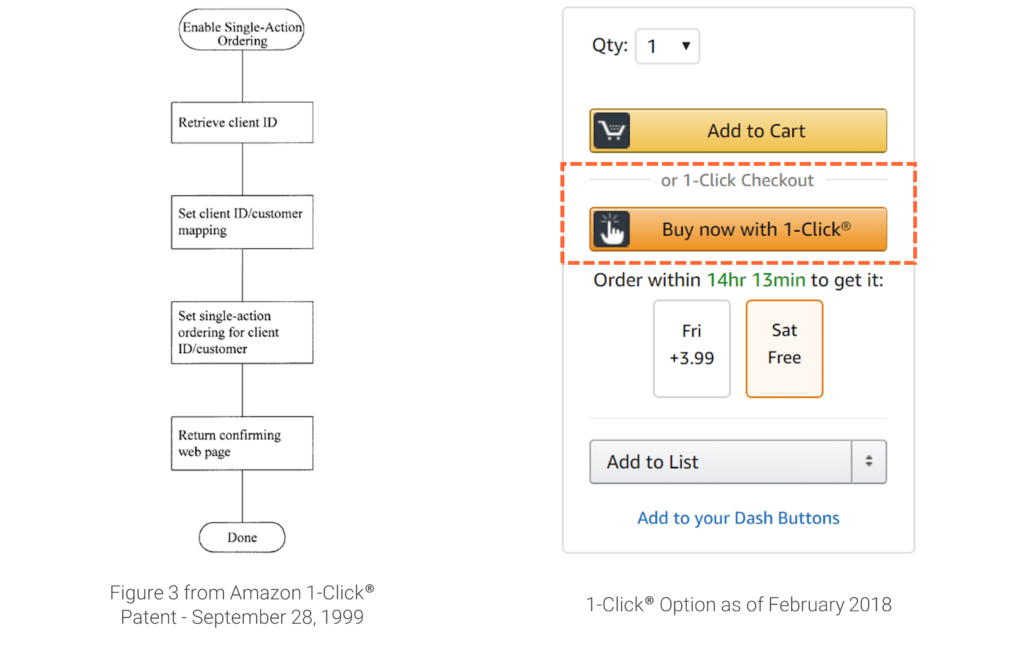Image resolution: width=1024 pixels, height=655 pixels.
Task: Select Saturday Free delivery option
Action: (x=784, y=349)
